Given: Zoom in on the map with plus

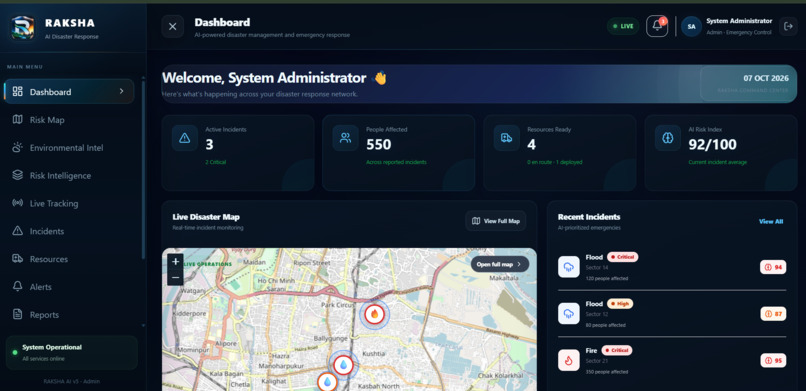Looking at the screenshot, I should coord(175,262).
